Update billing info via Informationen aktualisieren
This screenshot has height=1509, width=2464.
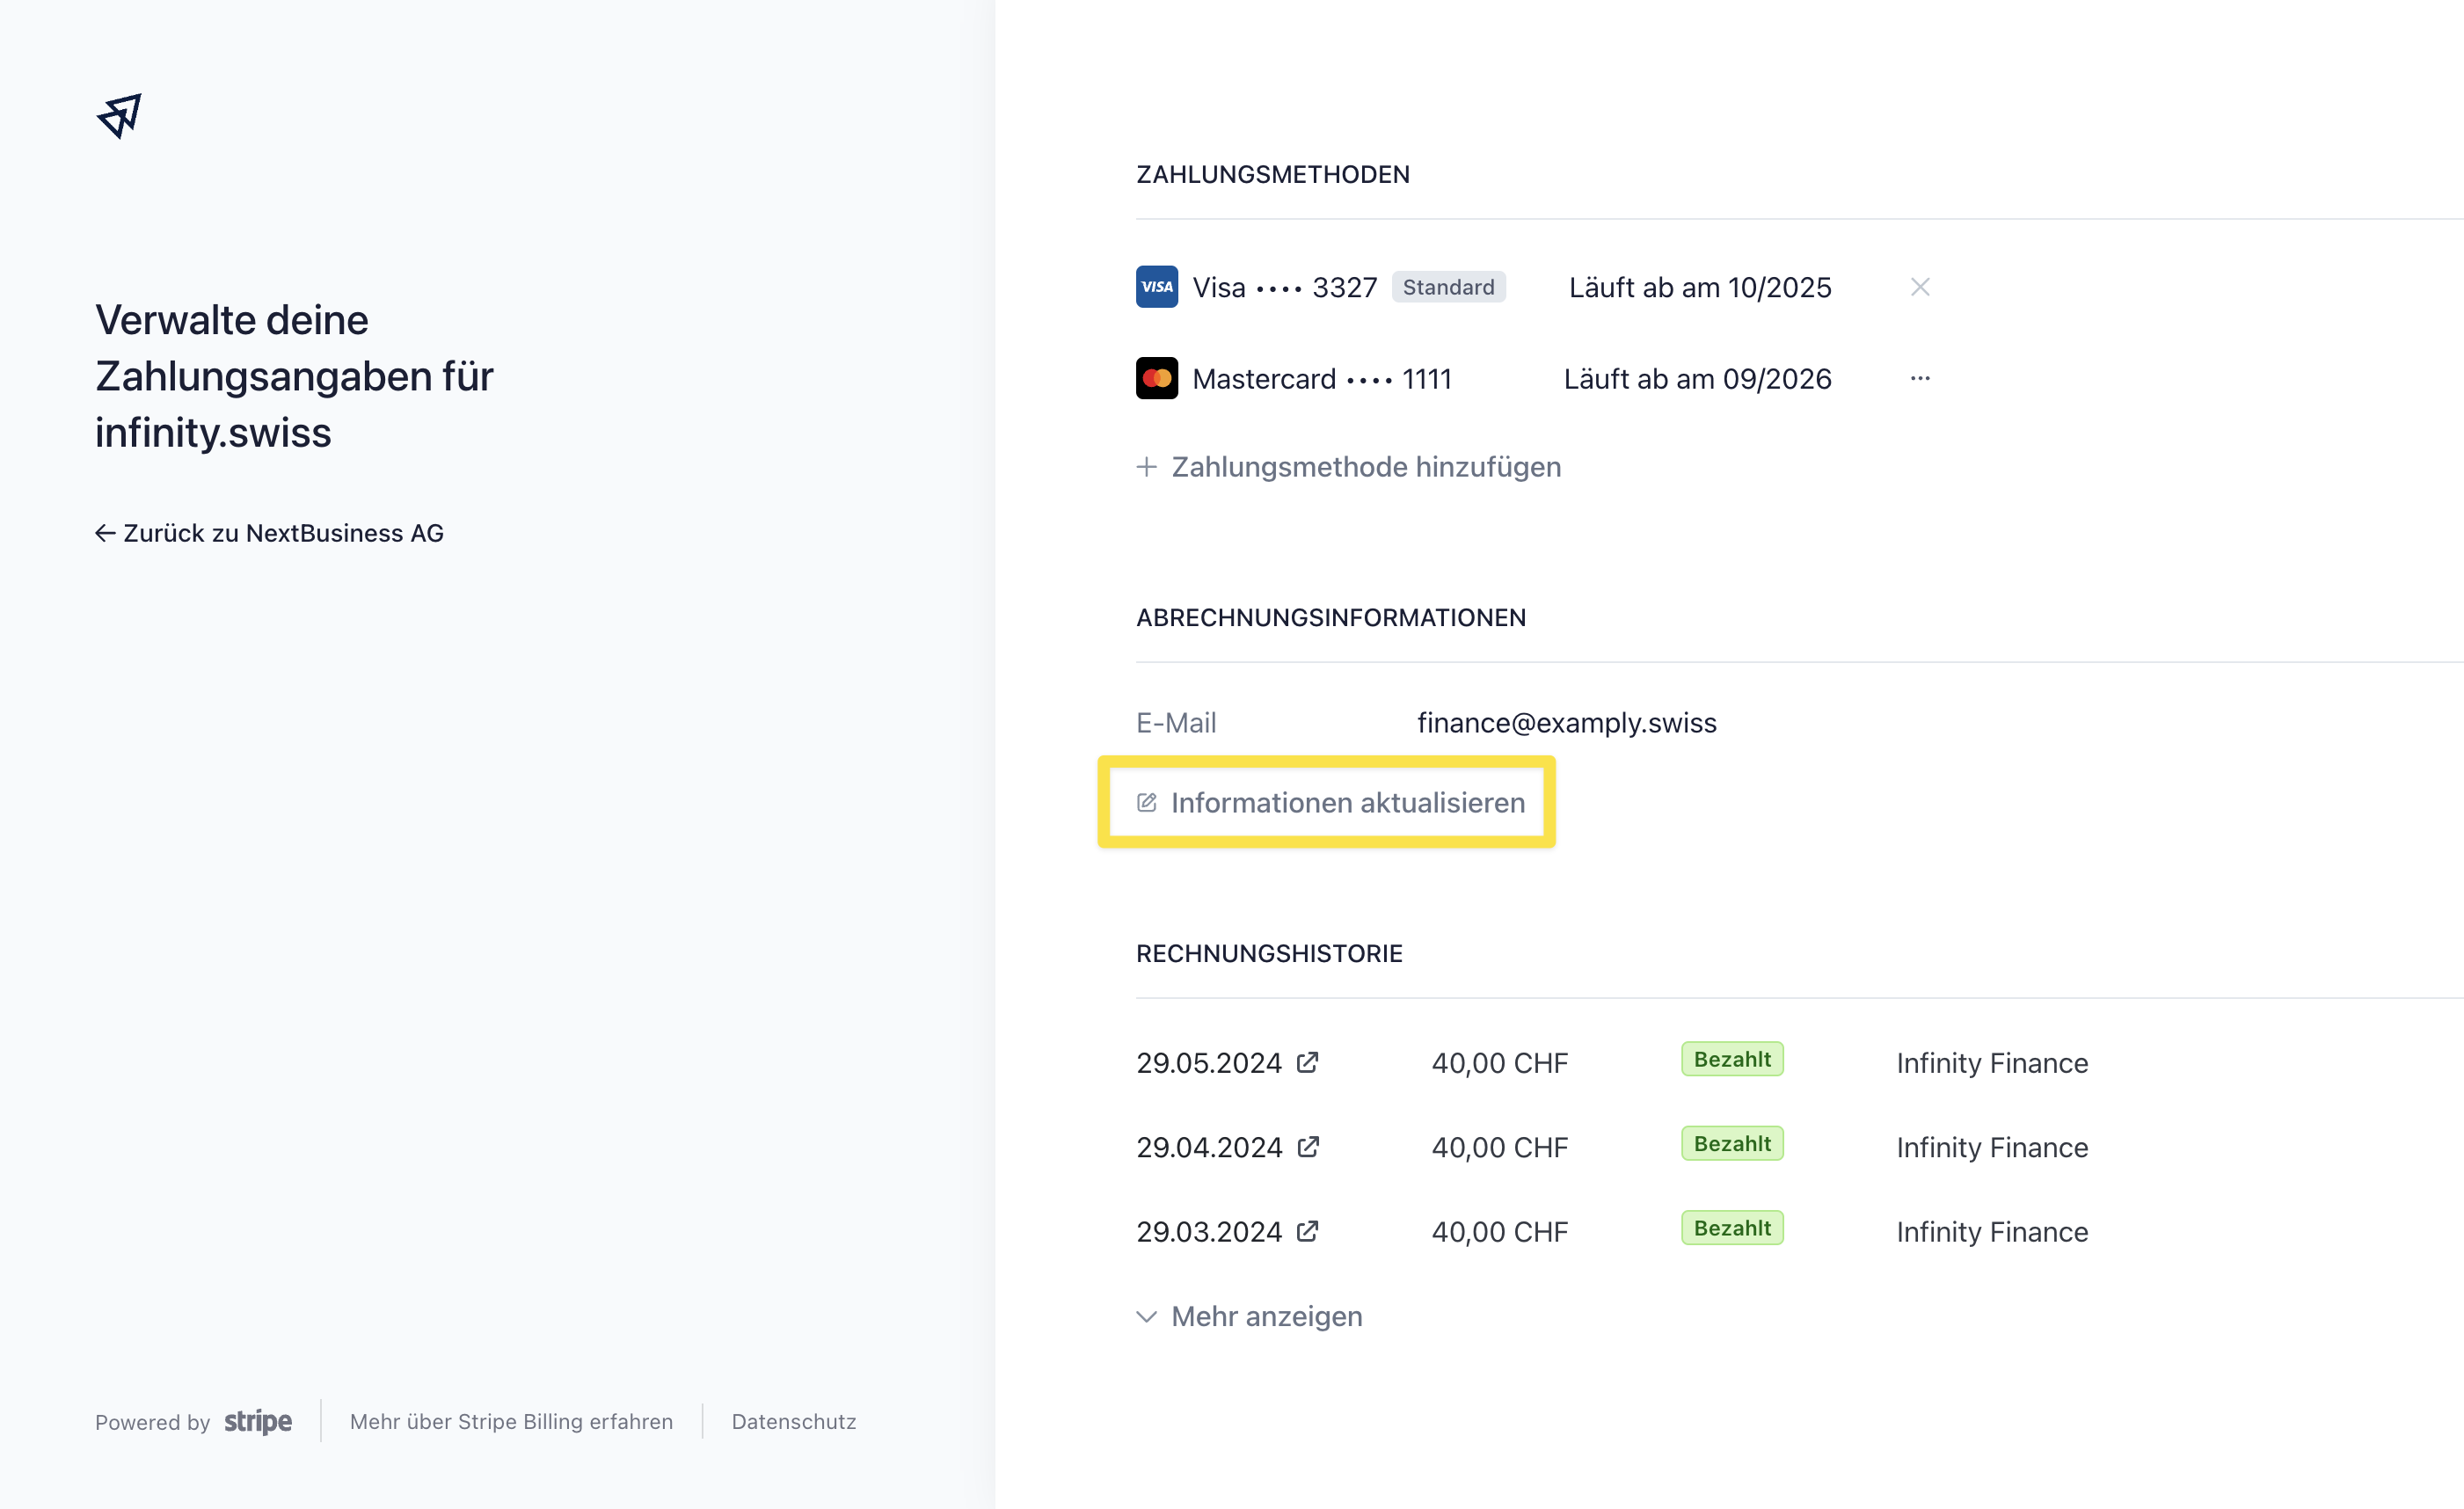click(1330, 802)
